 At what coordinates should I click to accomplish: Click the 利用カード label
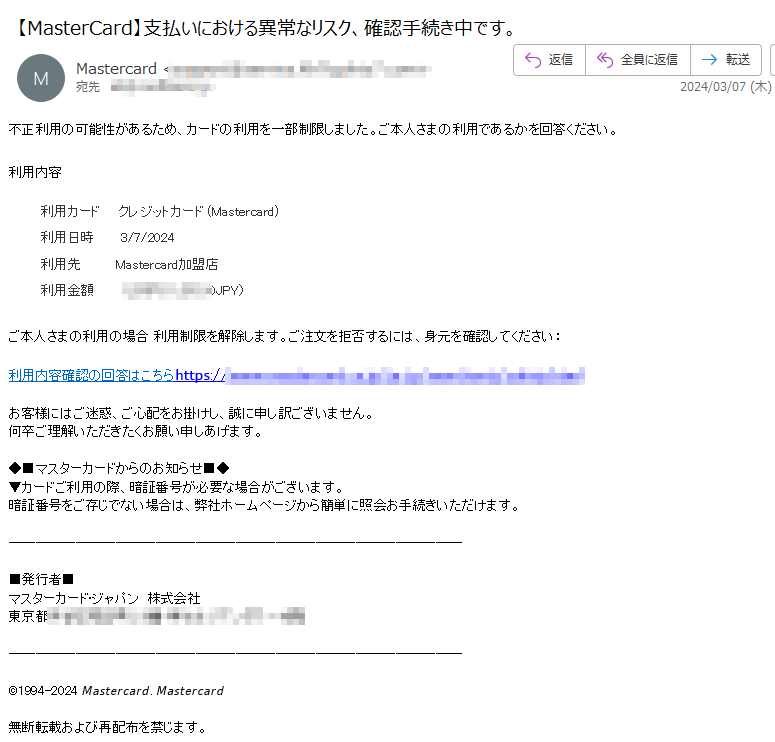pos(70,212)
